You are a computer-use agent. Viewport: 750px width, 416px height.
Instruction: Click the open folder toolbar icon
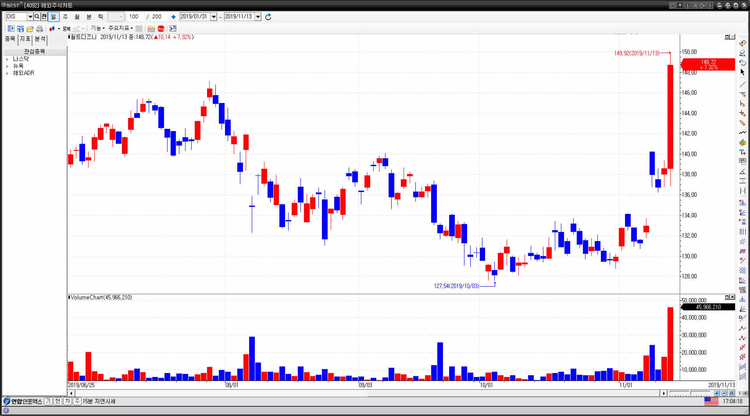pos(30,29)
